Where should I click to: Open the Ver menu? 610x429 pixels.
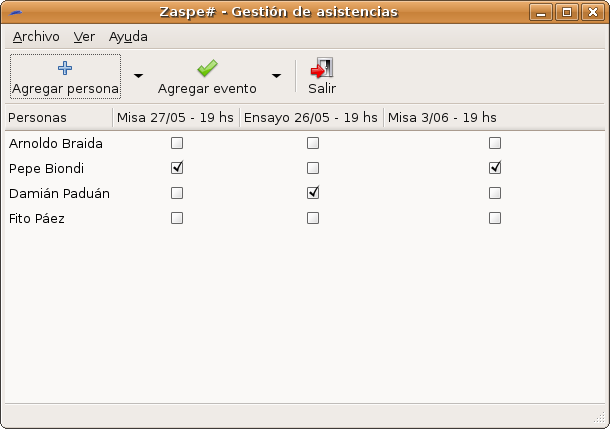pos(84,36)
